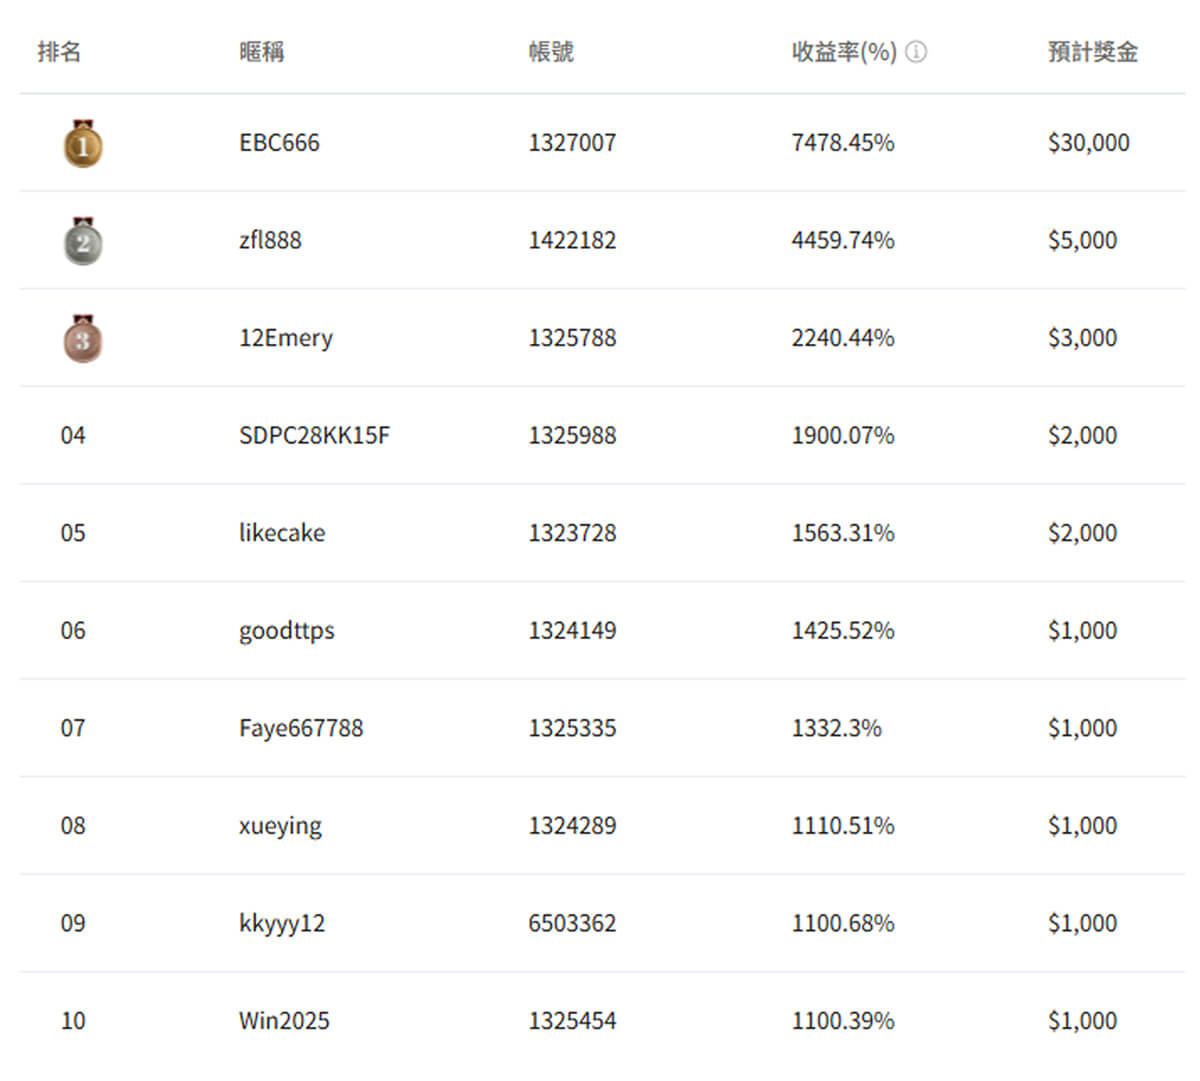The image size is (1200, 1081).
Task: Select the zfl888 nickname
Action: coord(270,240)
